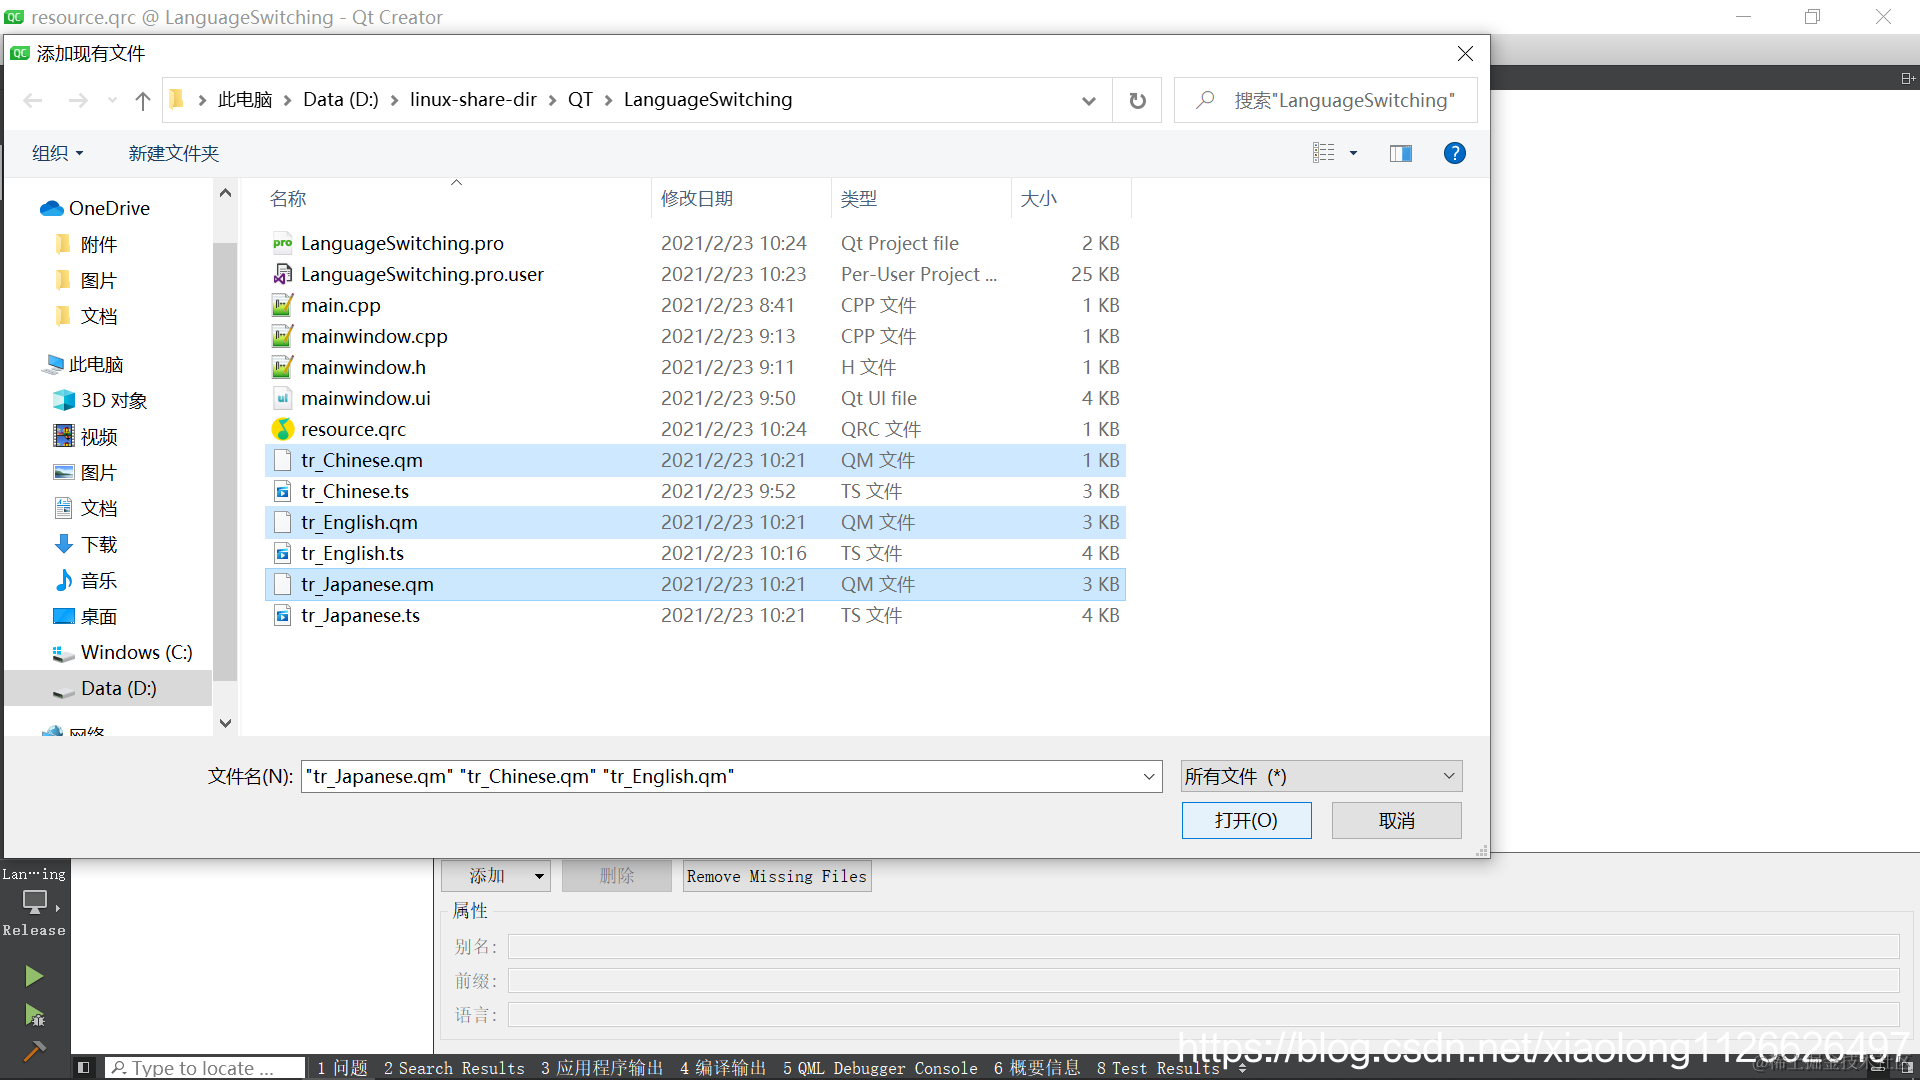Select 此电脑 in navigation pane
1920x1080 pixels.
tap(84, 364)
